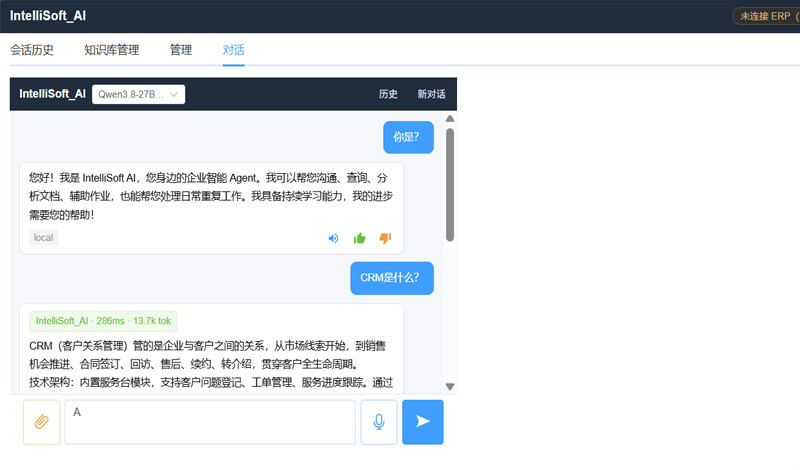Click the paperclip attachment icon

pyautogui.click(x=41, y=422)
